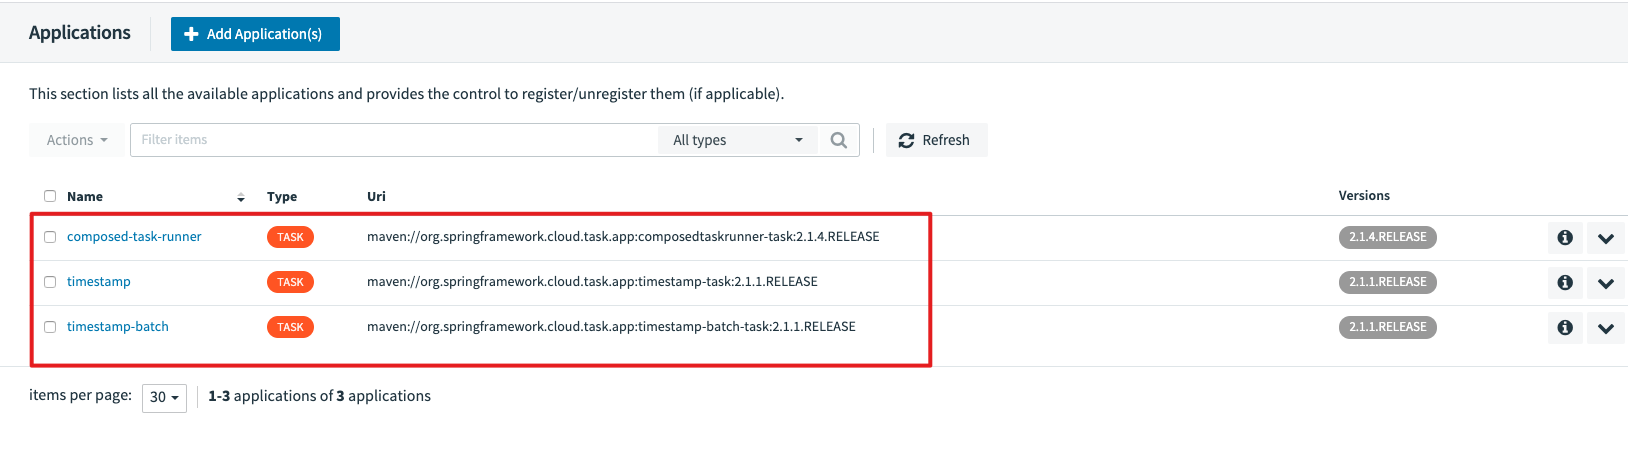Open the timestamp-batch application link

click(x=117, y=327)
